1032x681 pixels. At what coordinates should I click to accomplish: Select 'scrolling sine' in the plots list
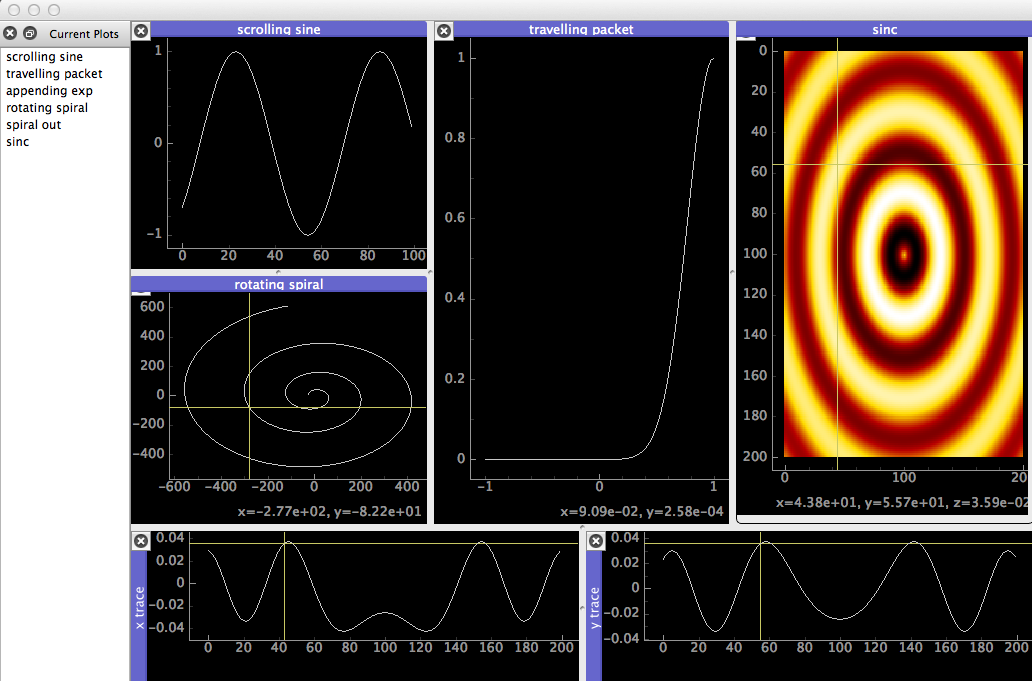(44, 57)
